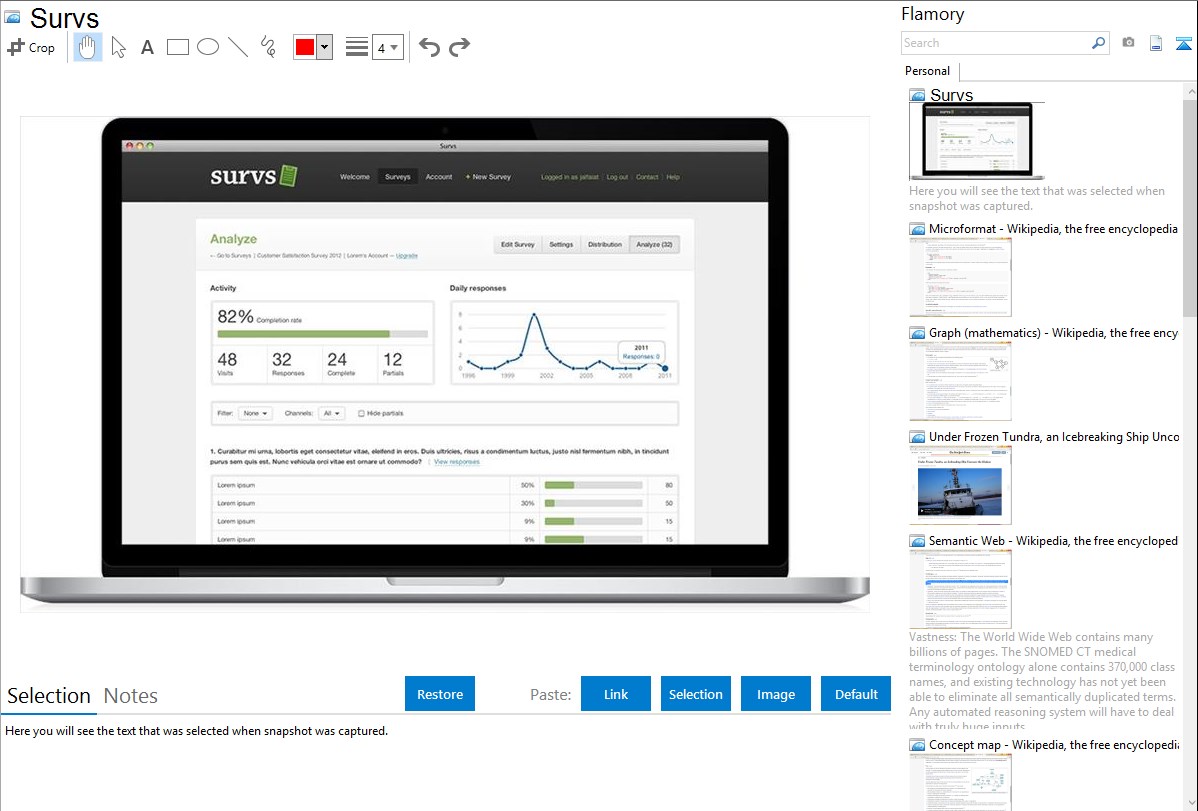Select the Survs snapshot title
Viewport: 1198px width, 811px height.
point(951,95)
